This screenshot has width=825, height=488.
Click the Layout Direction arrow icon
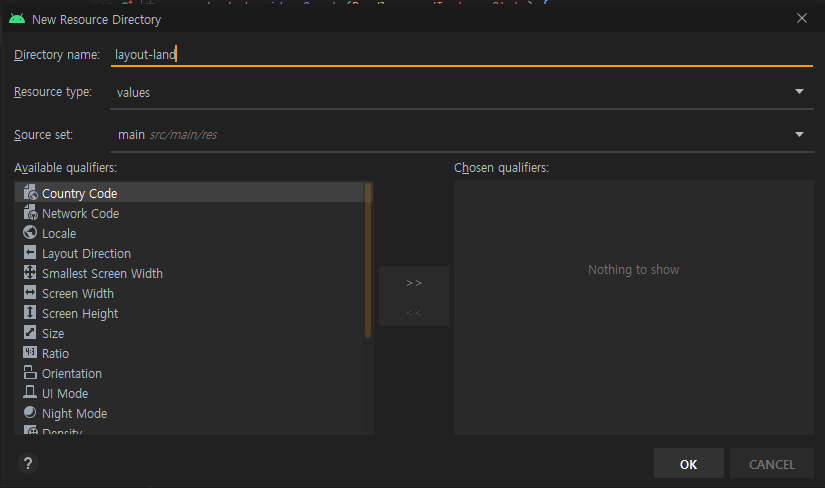(30, 252)
